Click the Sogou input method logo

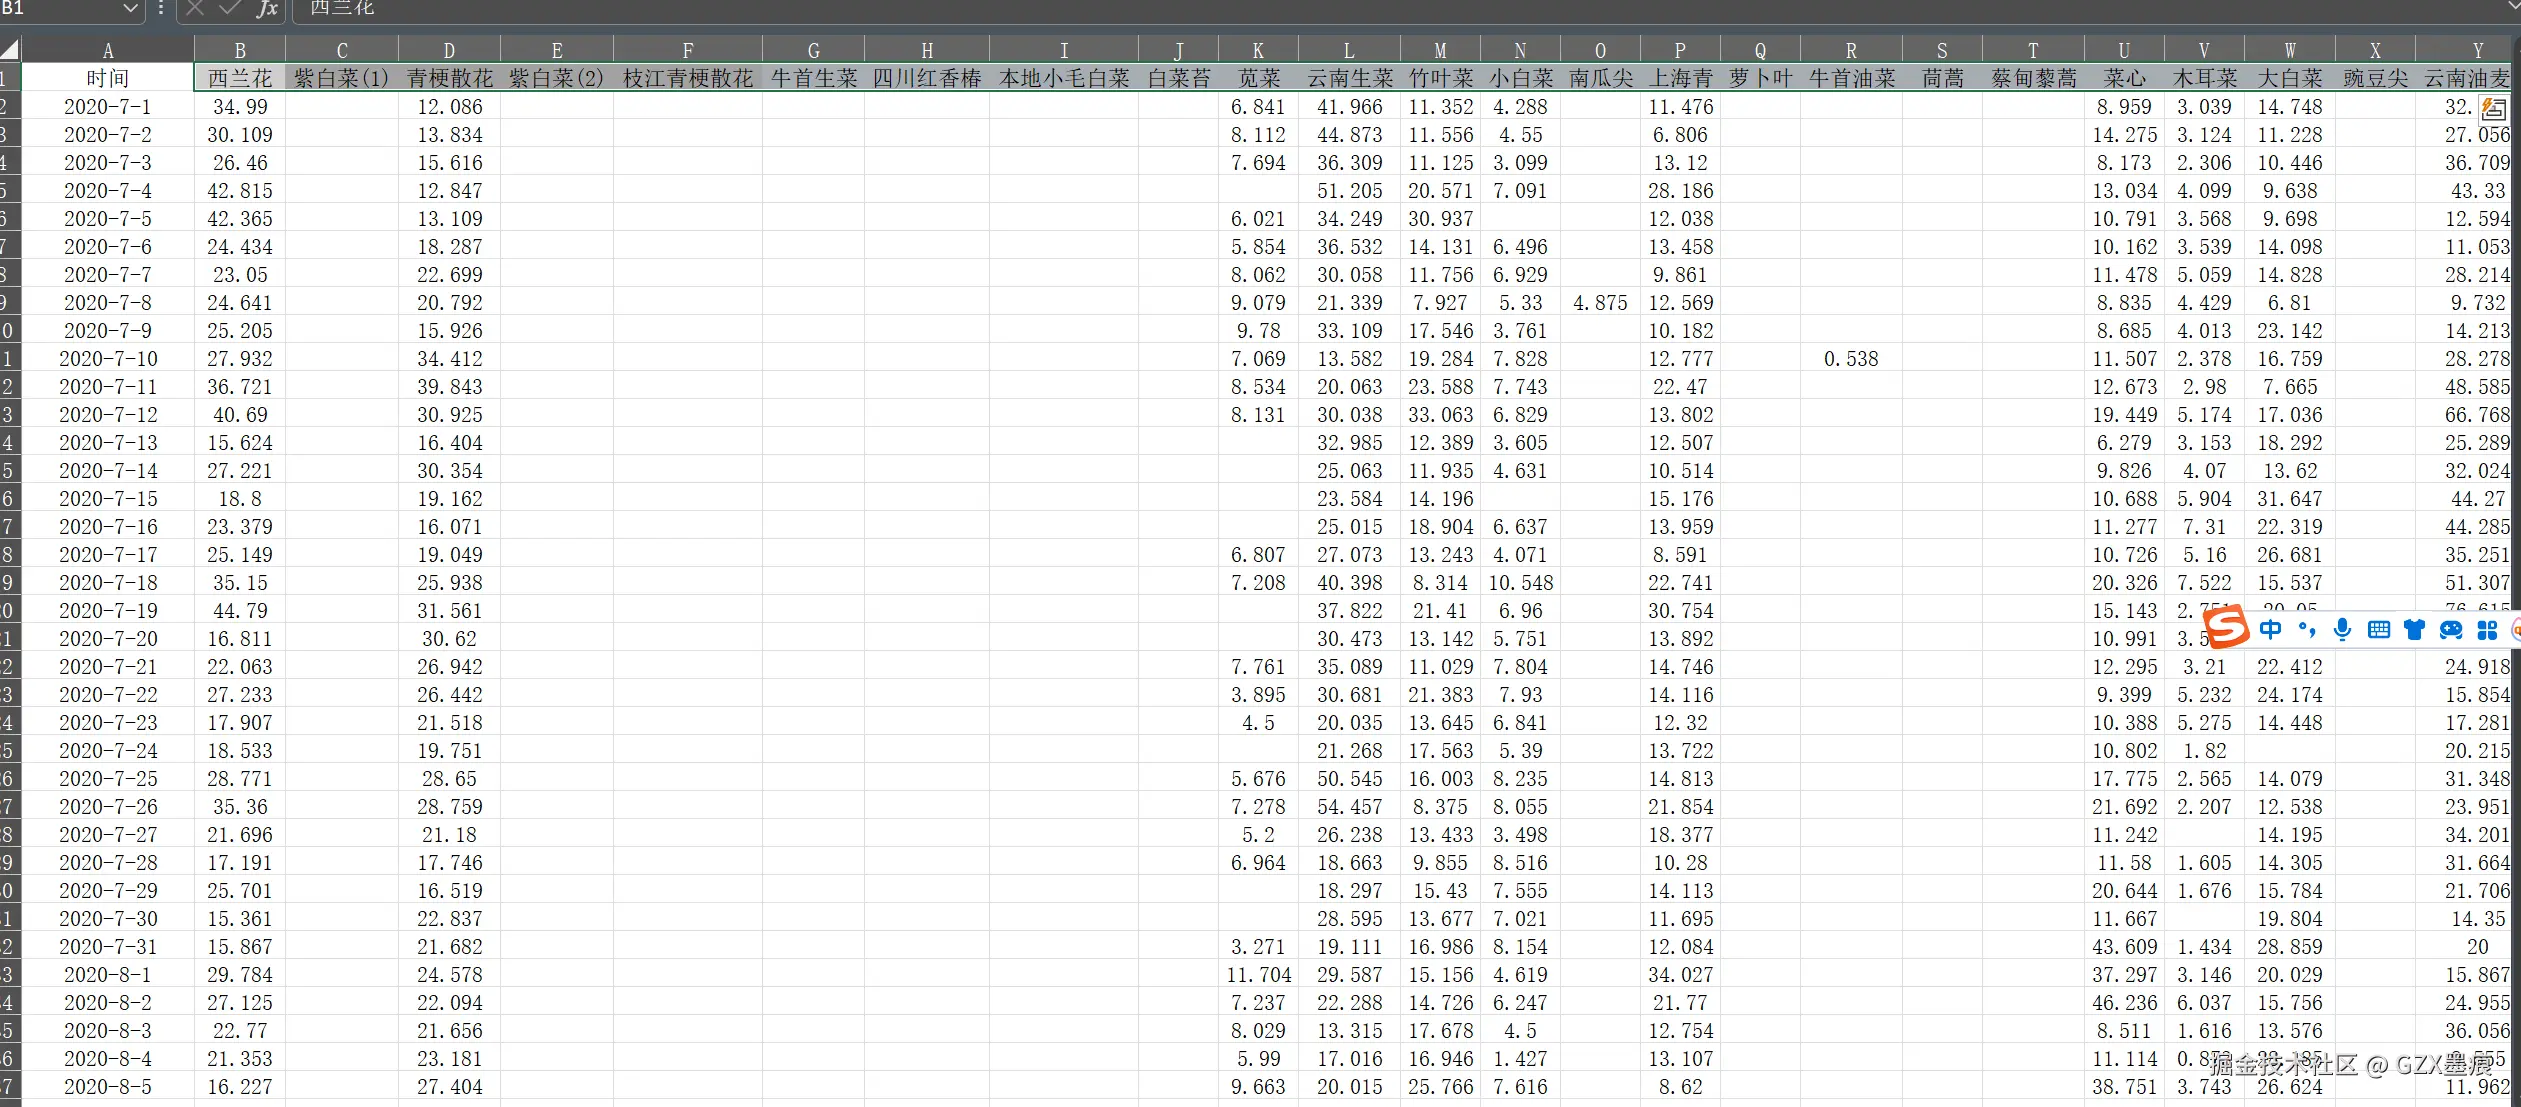pos(2227,628)
